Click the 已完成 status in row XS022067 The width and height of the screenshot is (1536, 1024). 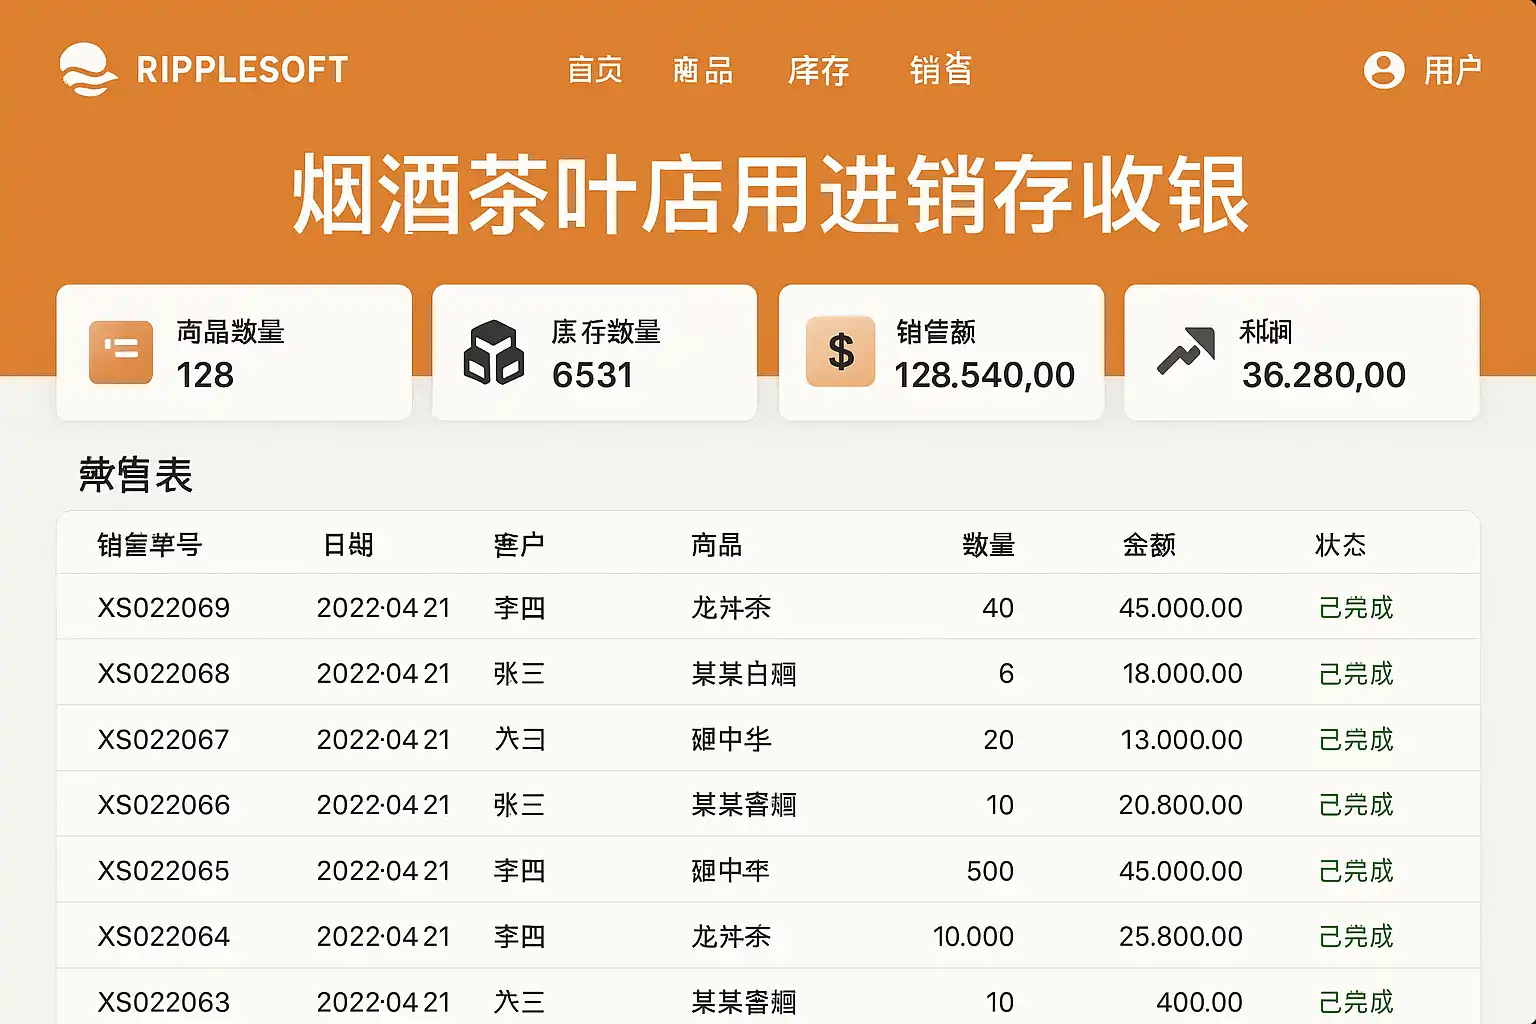pyautogui.click(x=1356, y=740)
